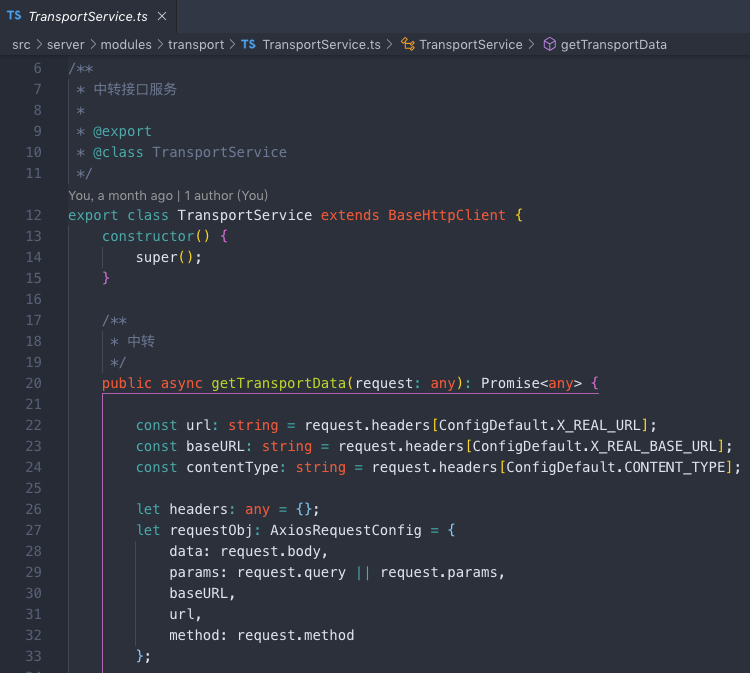Open 'transport' breadcrumb segment
The image size is (750, 673).
tap(196, 44)
